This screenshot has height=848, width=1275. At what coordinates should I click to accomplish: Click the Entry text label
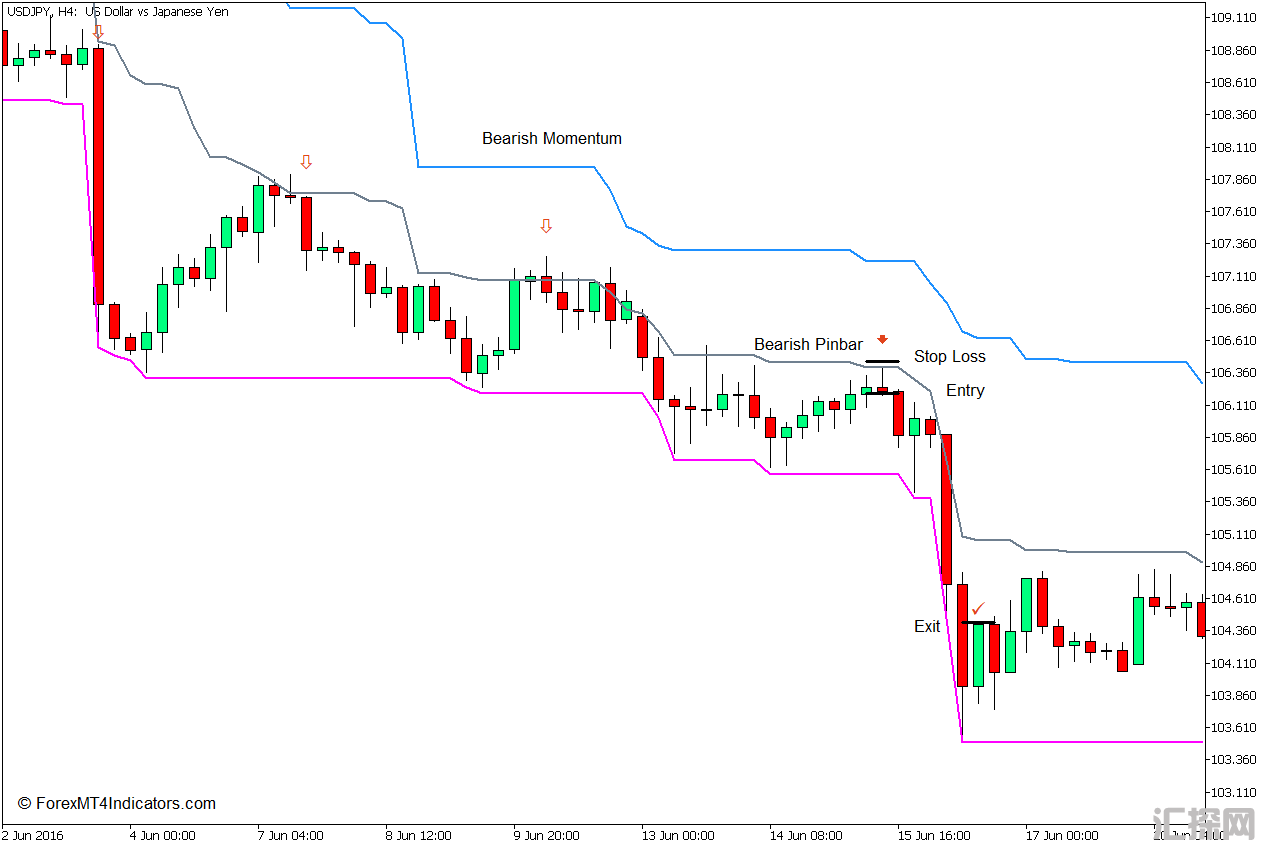click(x=965, y=391)
